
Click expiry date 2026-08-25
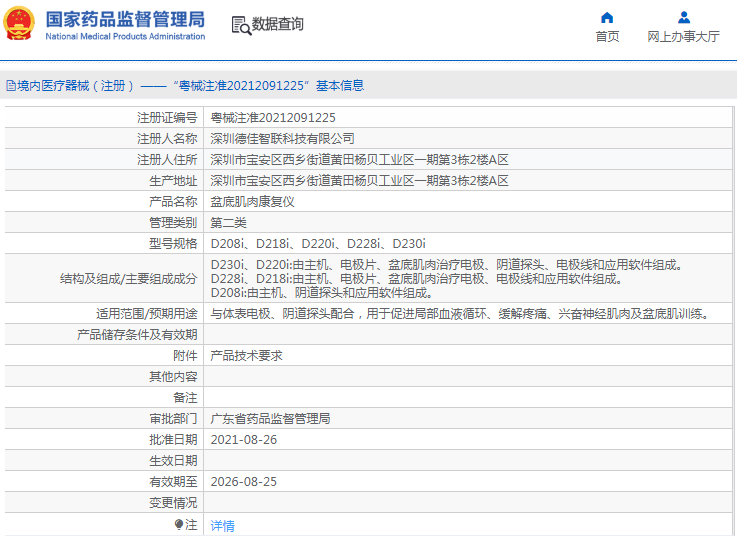pos(243,482)
